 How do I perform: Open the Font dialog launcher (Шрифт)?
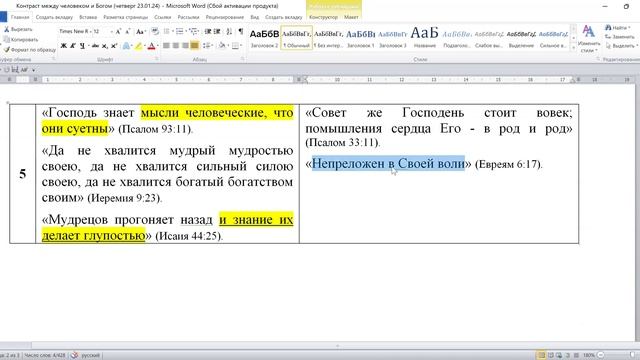(156, 60)
